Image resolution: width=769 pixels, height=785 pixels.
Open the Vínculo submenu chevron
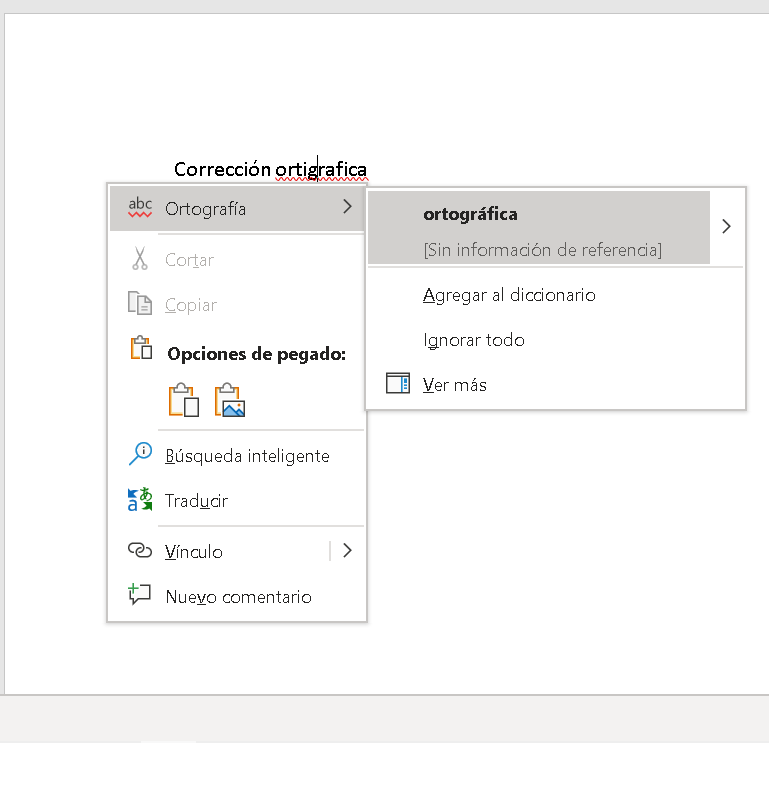[x=347, y=551]
